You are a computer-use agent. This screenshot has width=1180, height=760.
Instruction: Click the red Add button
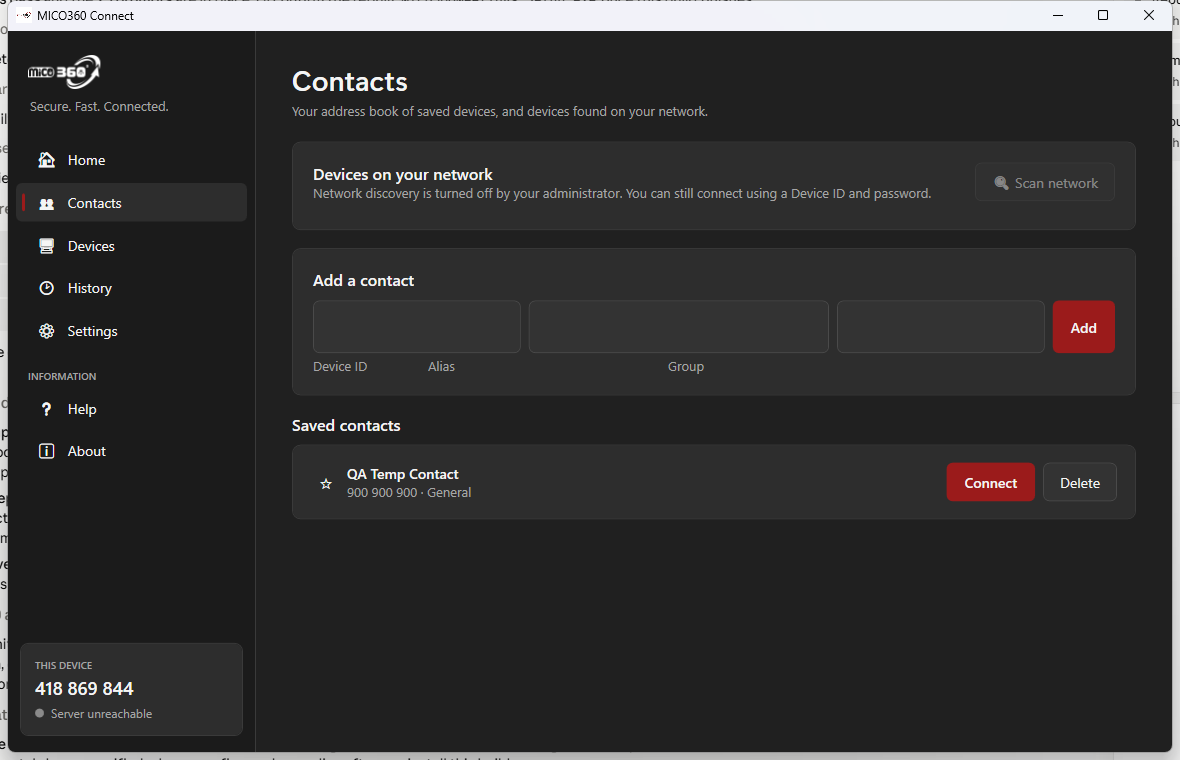point(1084,327)
